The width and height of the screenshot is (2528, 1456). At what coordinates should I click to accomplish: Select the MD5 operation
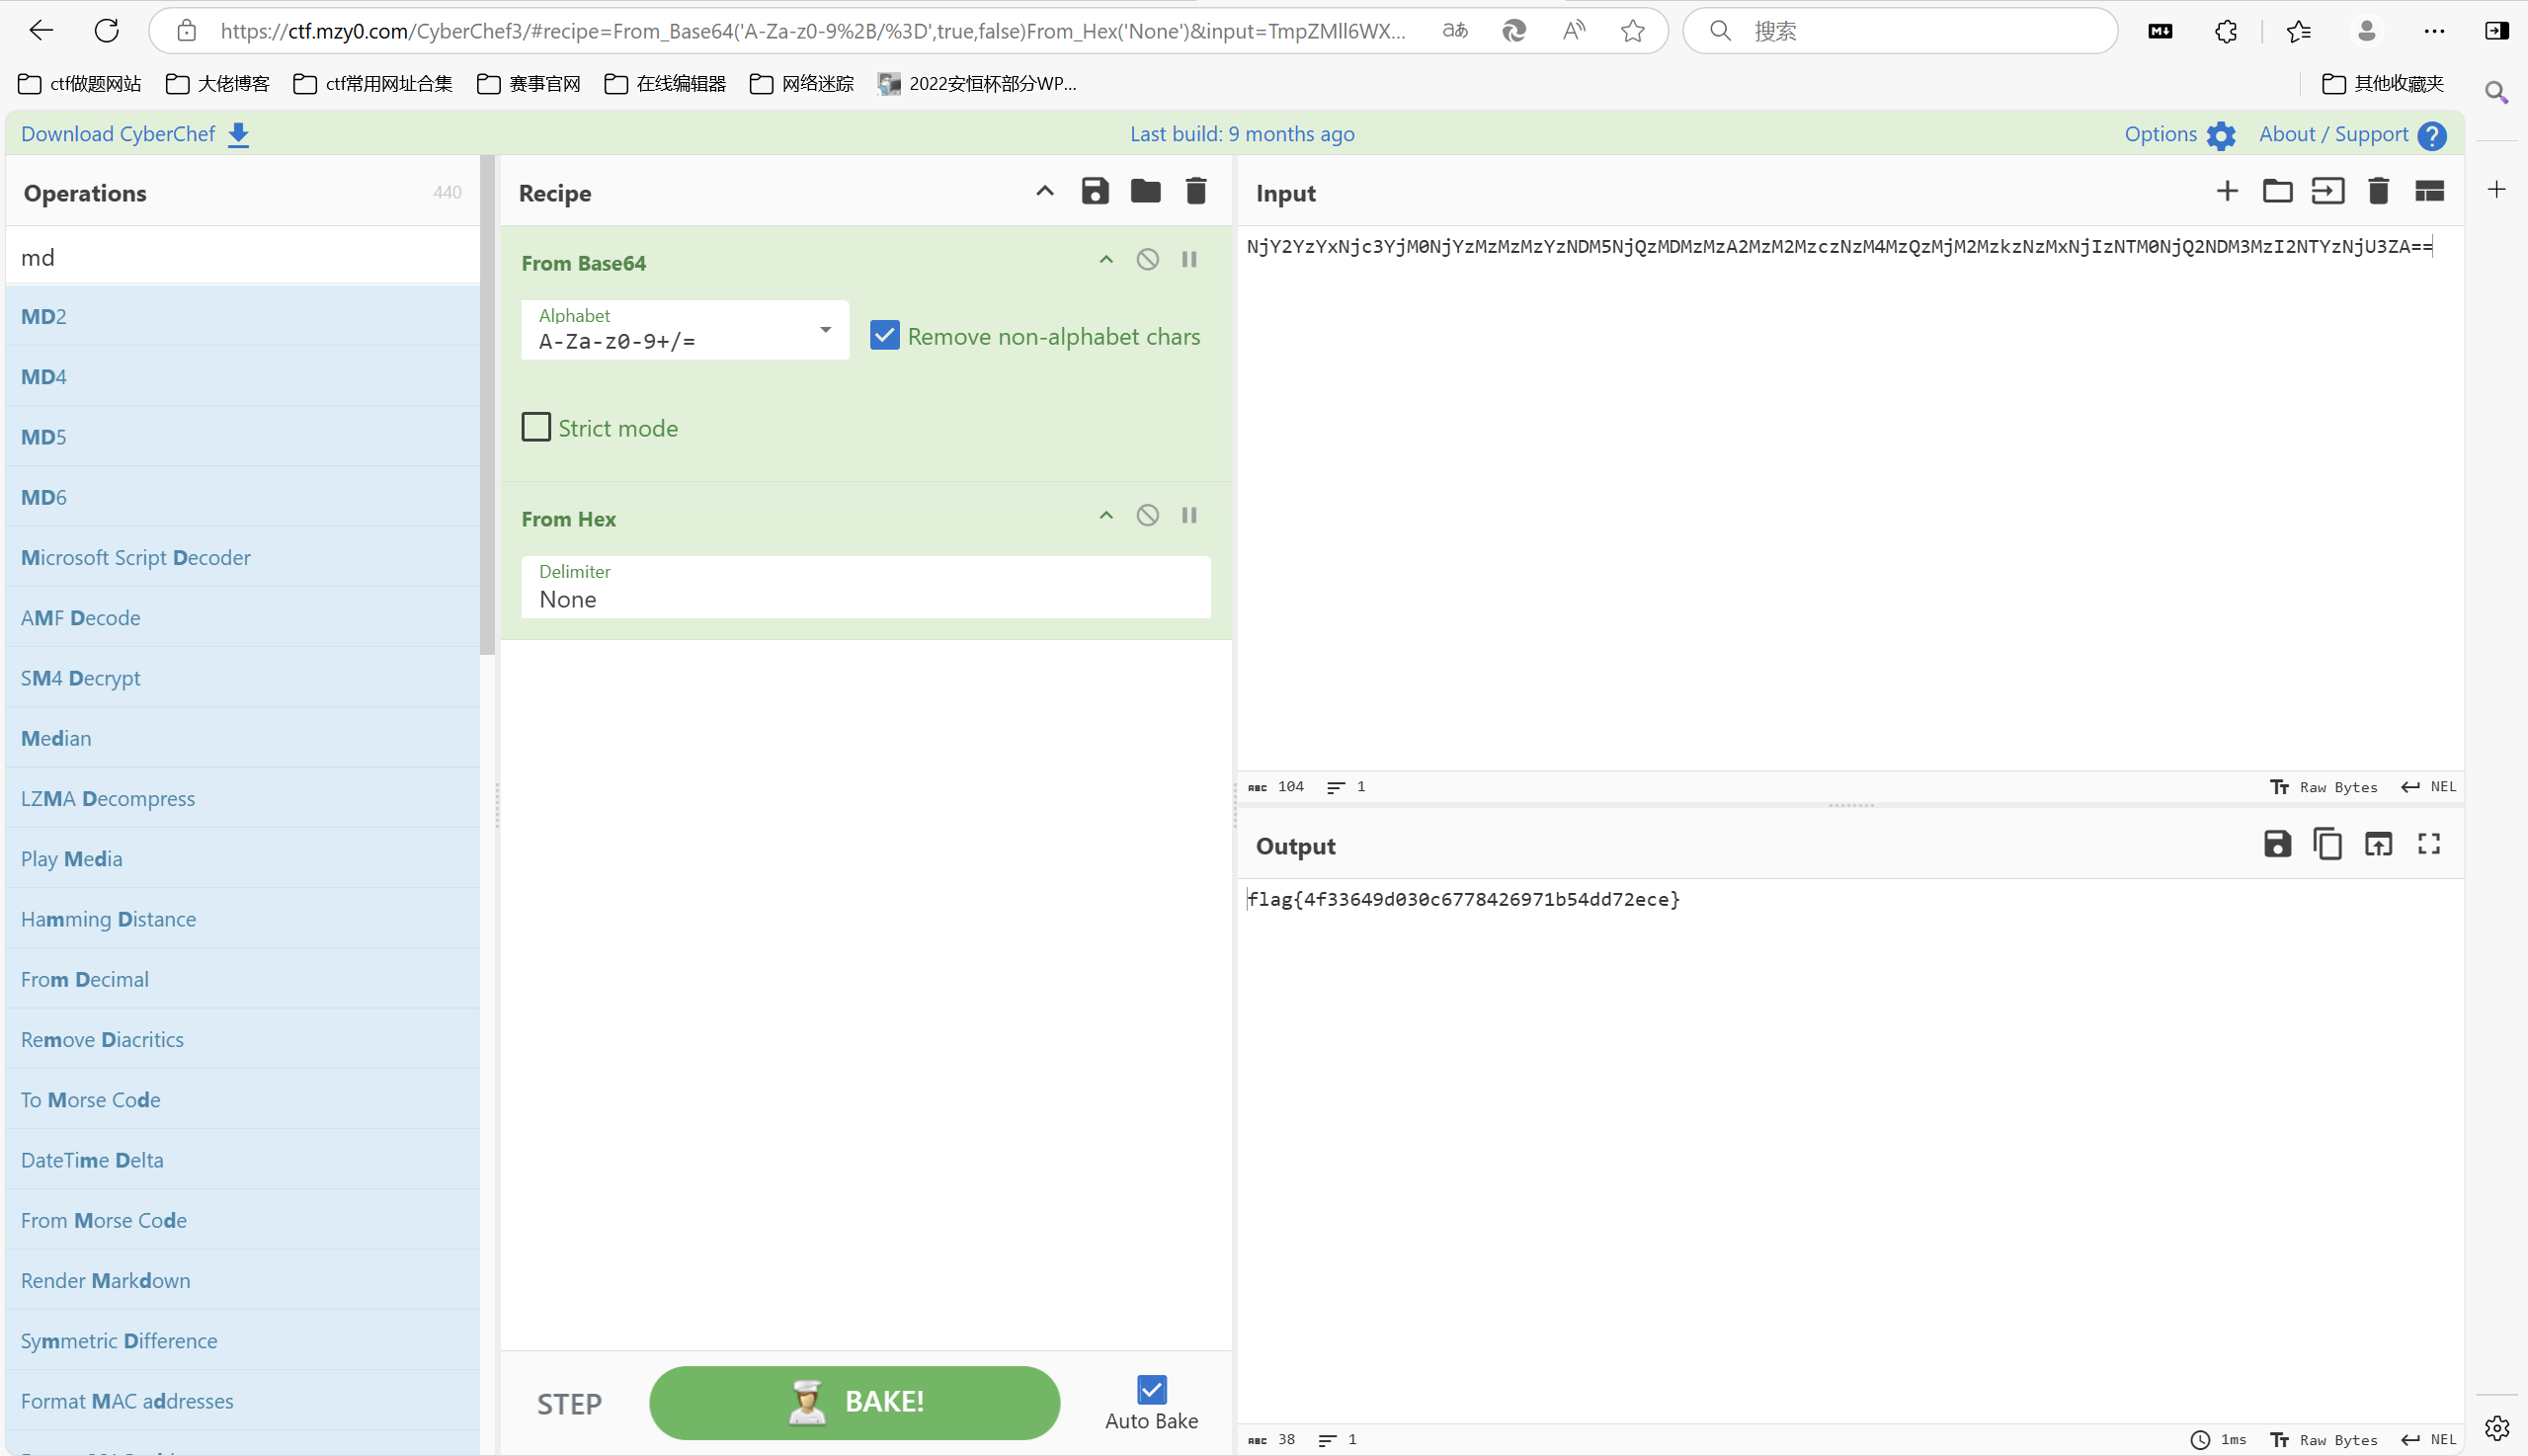[242, 436]
